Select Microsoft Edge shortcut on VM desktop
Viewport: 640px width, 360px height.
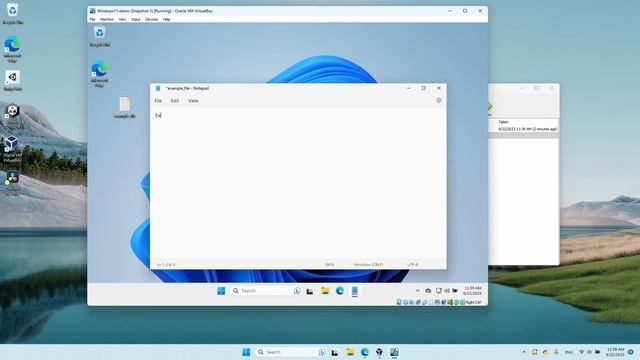pos(100,73)
